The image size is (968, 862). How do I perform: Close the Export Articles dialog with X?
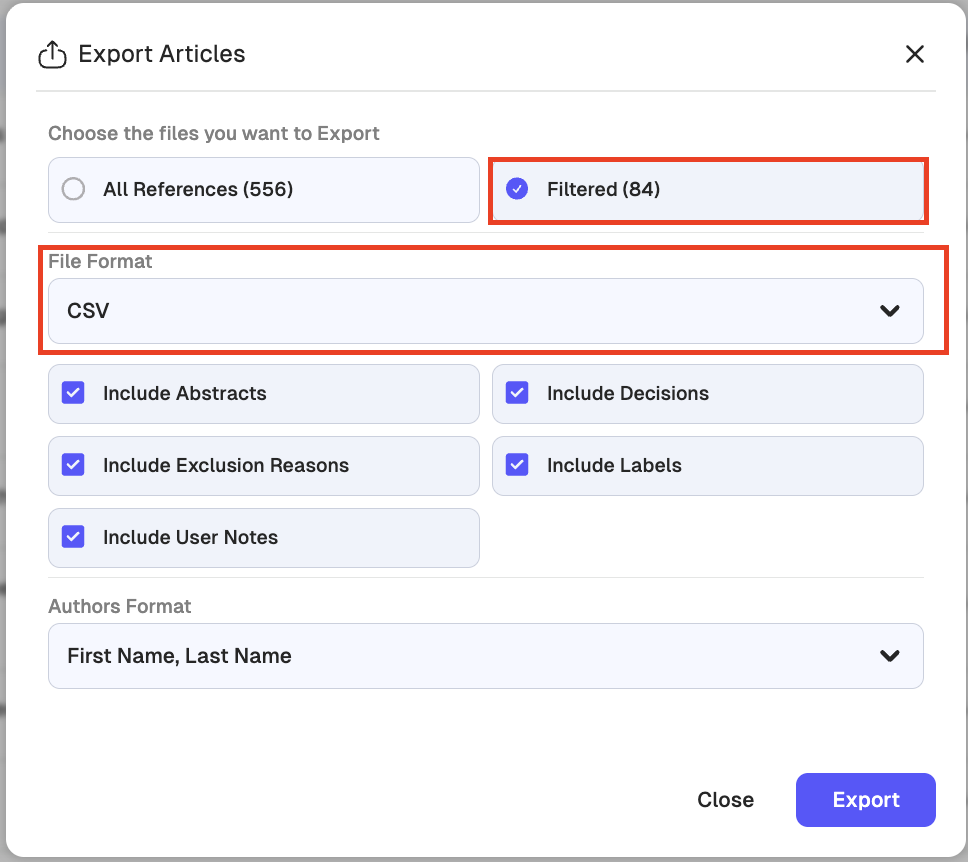click(914, 54)
